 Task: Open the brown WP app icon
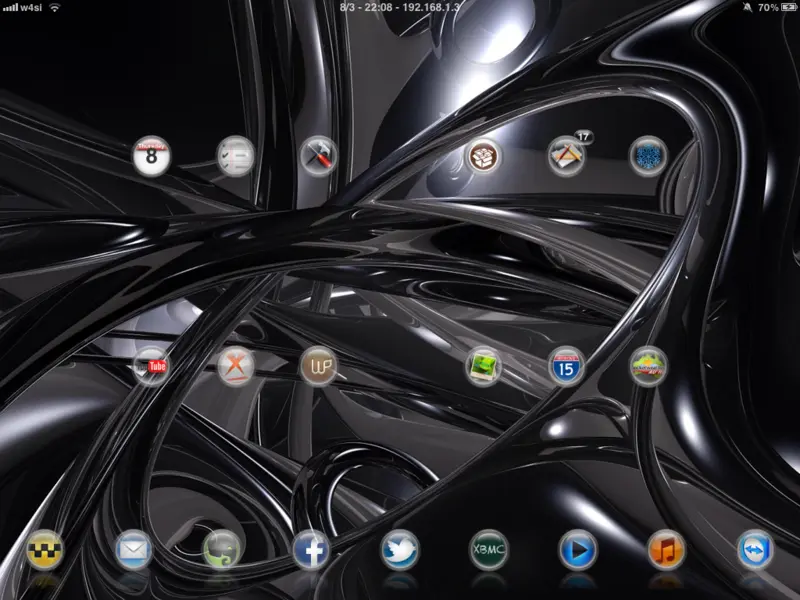click(320, 366)
